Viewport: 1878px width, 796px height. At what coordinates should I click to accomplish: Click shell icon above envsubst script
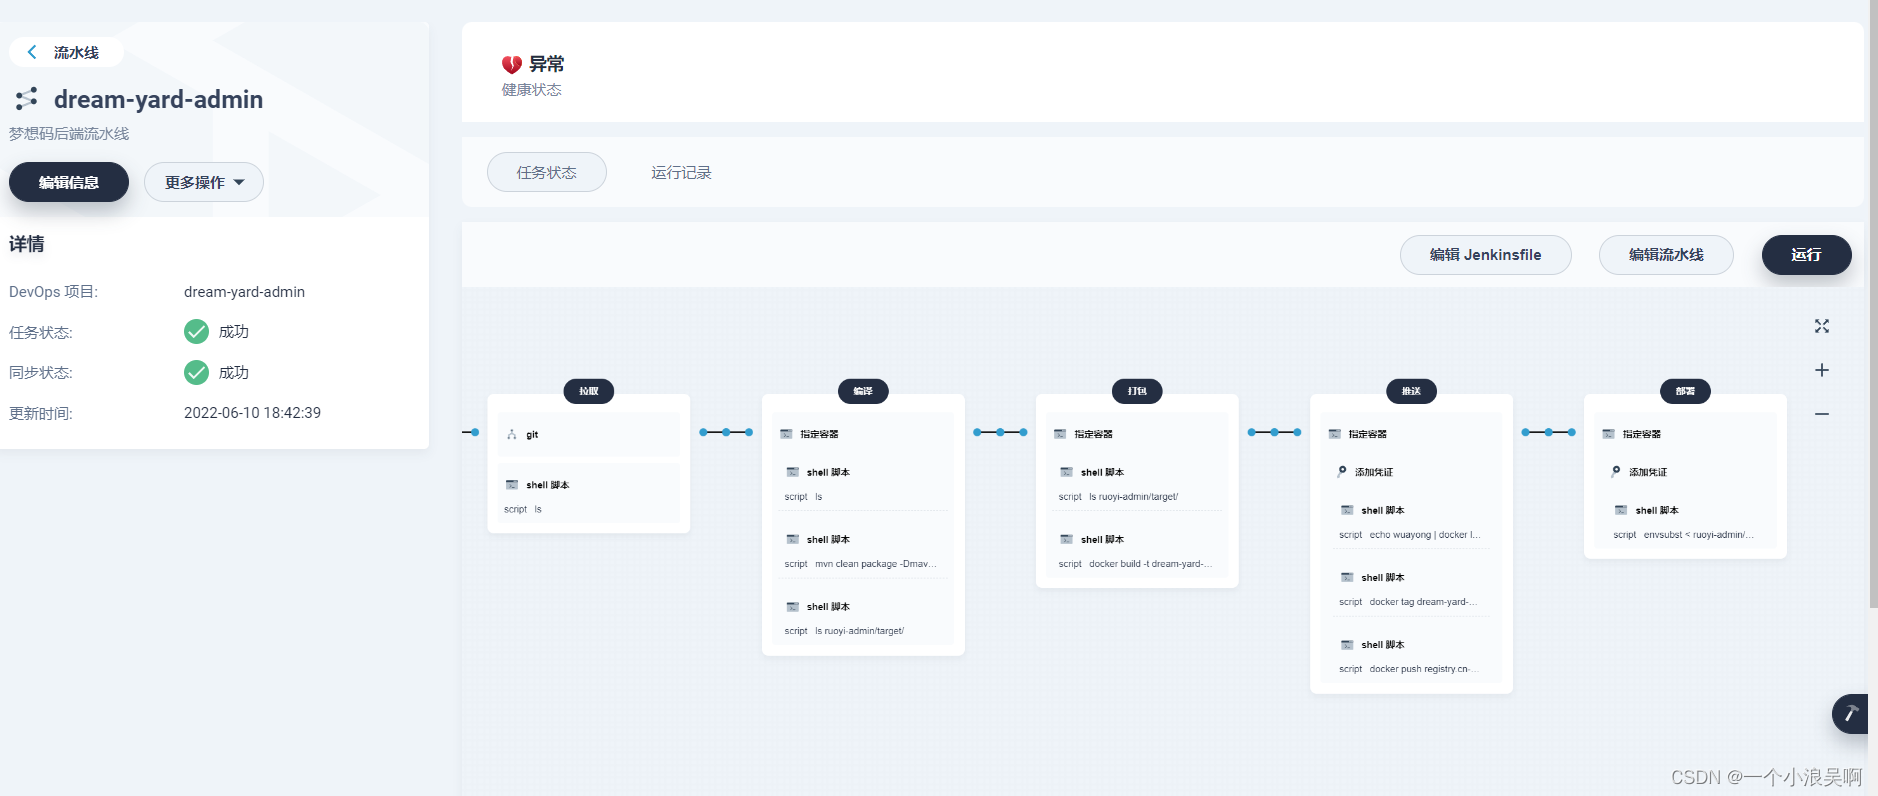(x=1621, y=510)
